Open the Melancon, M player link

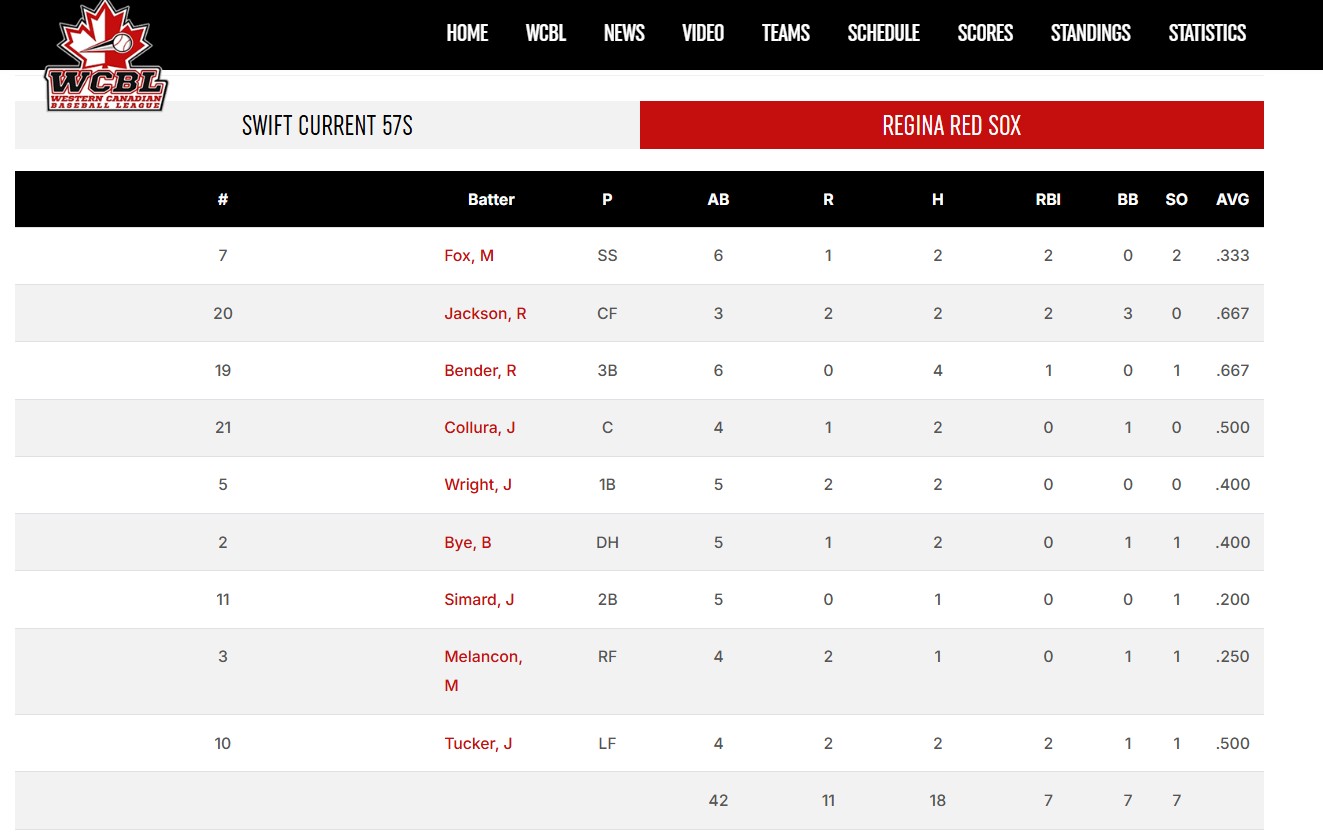(483, 671)
